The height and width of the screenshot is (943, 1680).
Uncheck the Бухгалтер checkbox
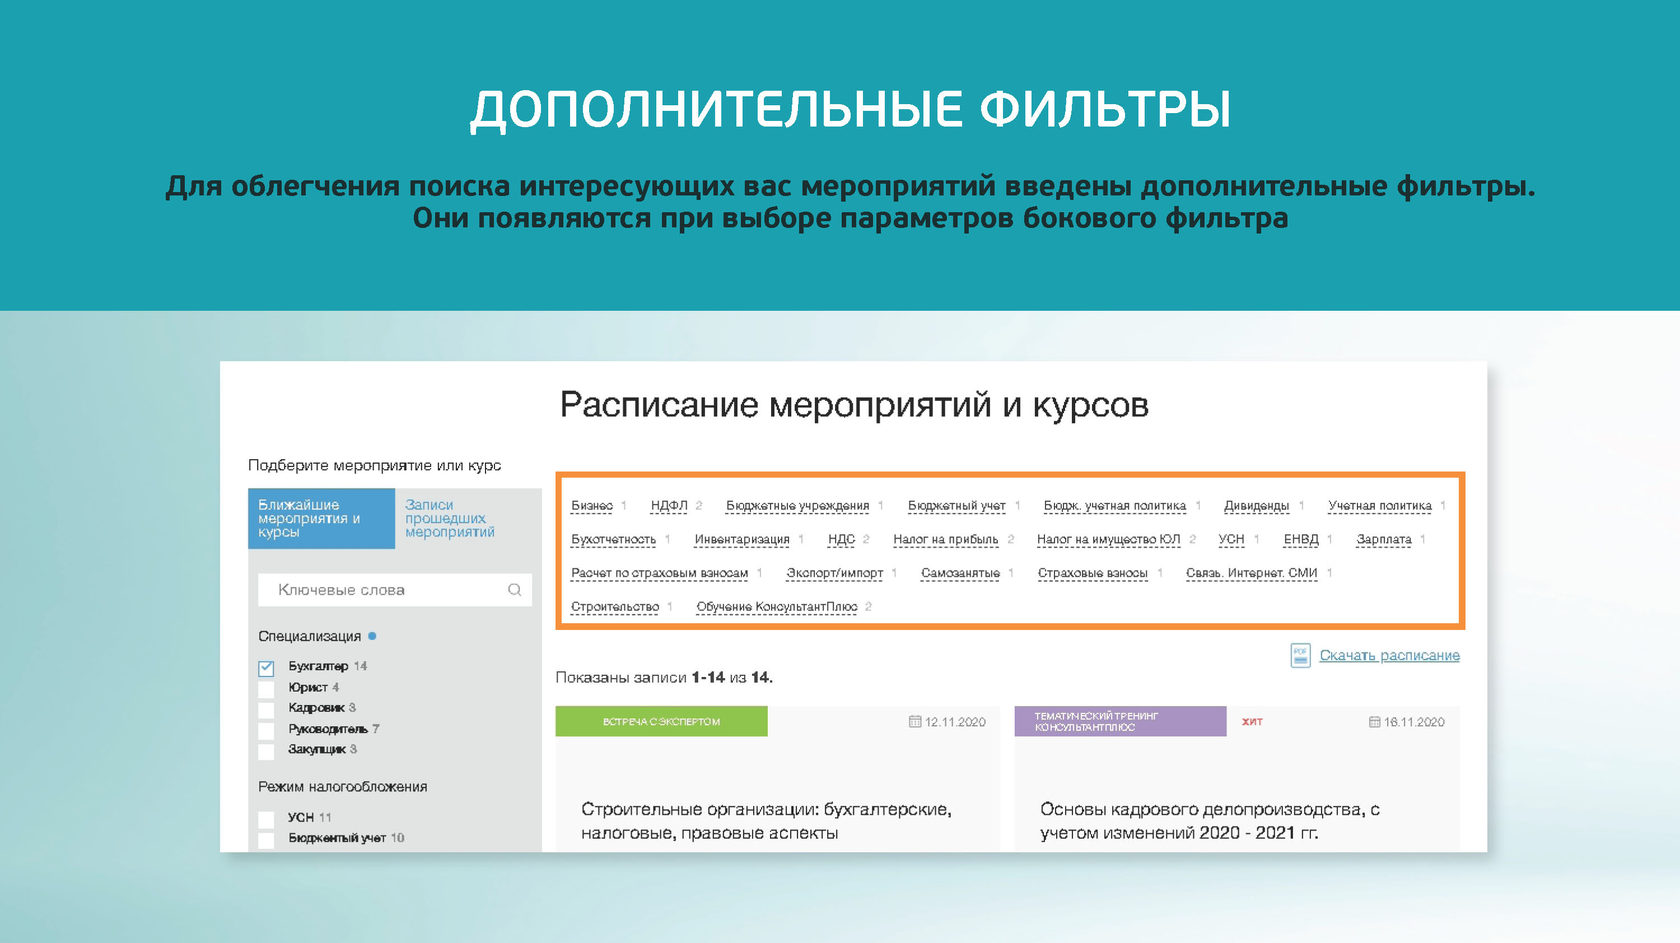coord(266,668)
